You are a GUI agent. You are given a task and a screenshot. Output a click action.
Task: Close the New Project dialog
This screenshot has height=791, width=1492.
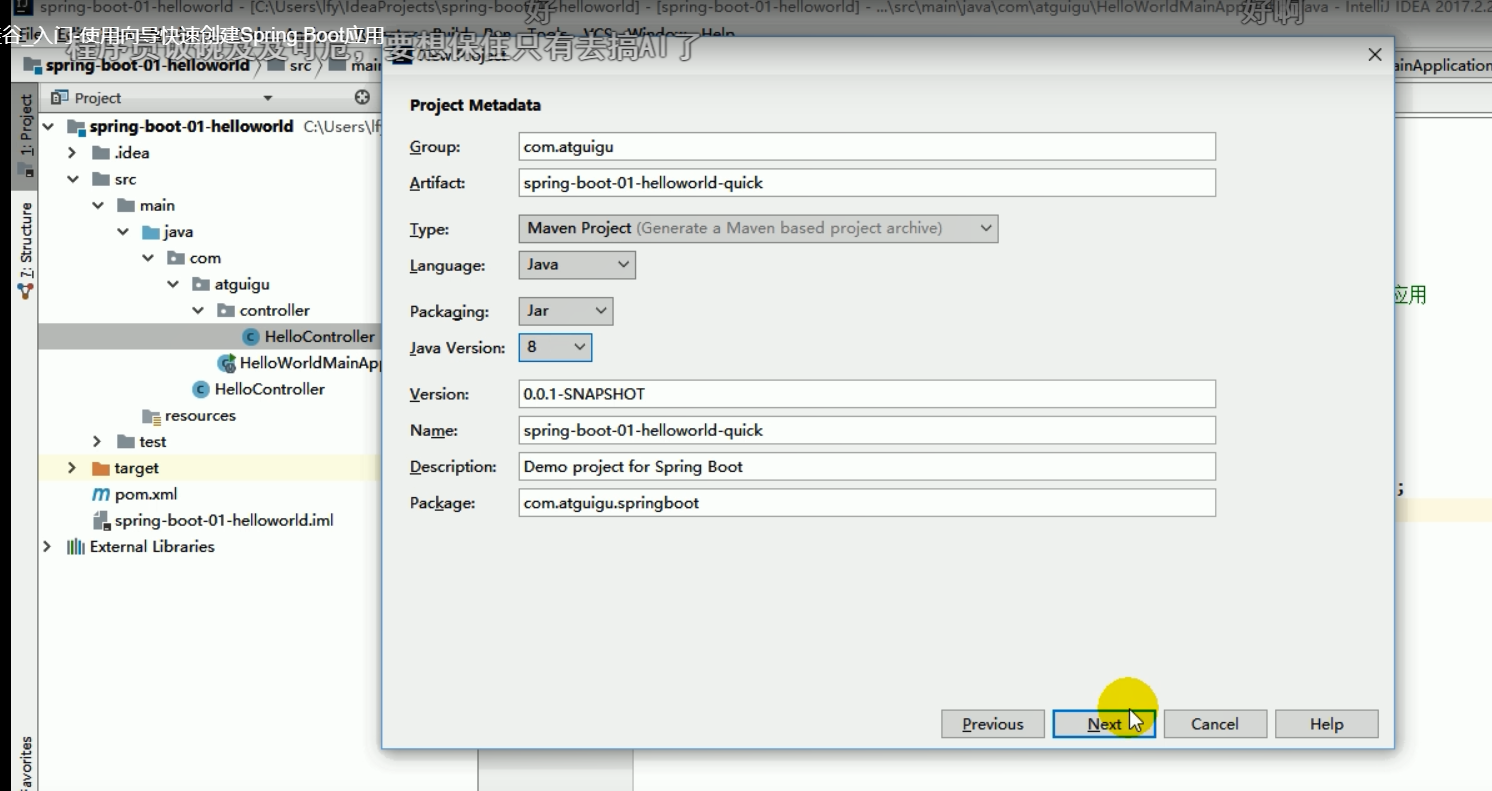[x=1375, y=55]
